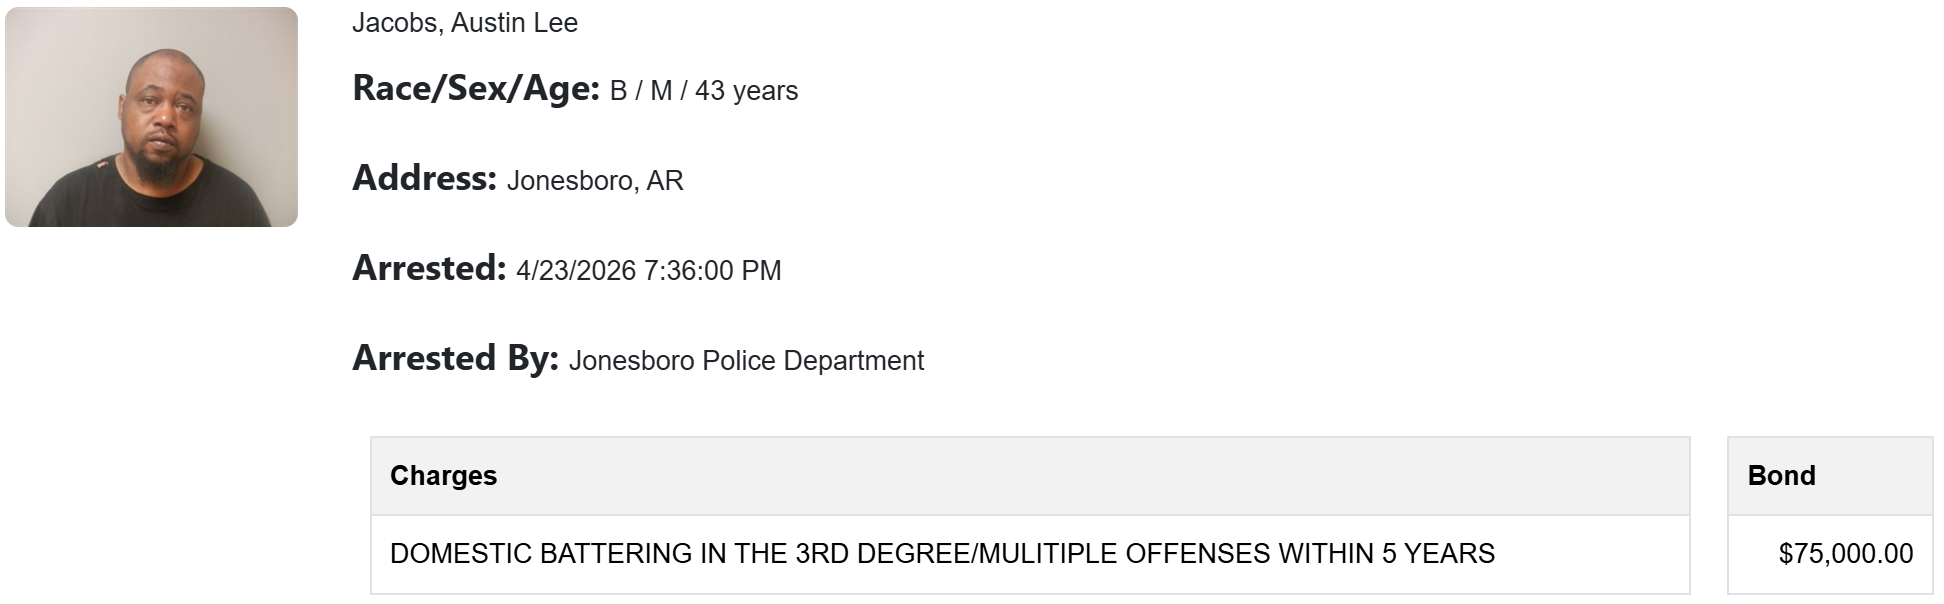The width and height of the screenshot is (1944, 604).
Task: Click the arrest date 4/23/2026
Action: (576, 271)
